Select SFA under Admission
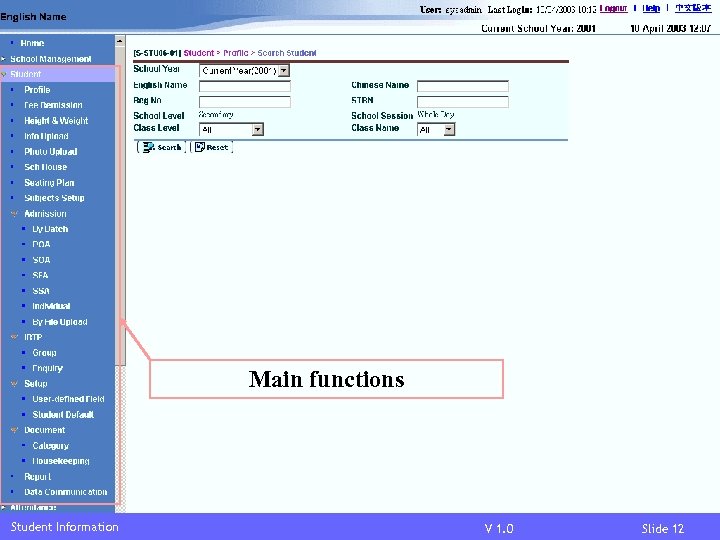 tap(40, 276)
